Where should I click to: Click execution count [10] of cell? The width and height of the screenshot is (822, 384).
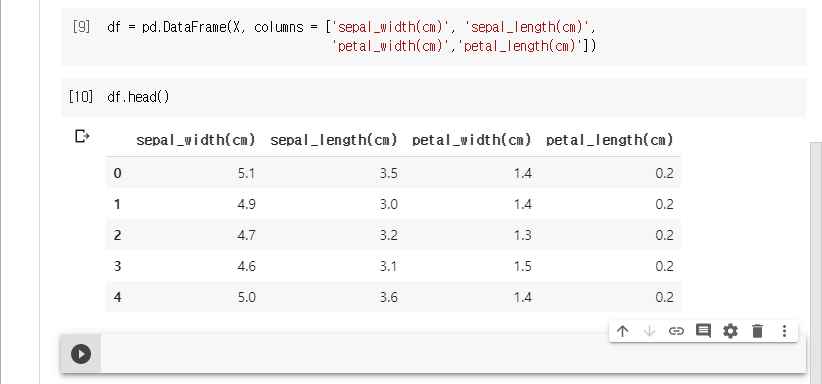[x=81, y=97]
